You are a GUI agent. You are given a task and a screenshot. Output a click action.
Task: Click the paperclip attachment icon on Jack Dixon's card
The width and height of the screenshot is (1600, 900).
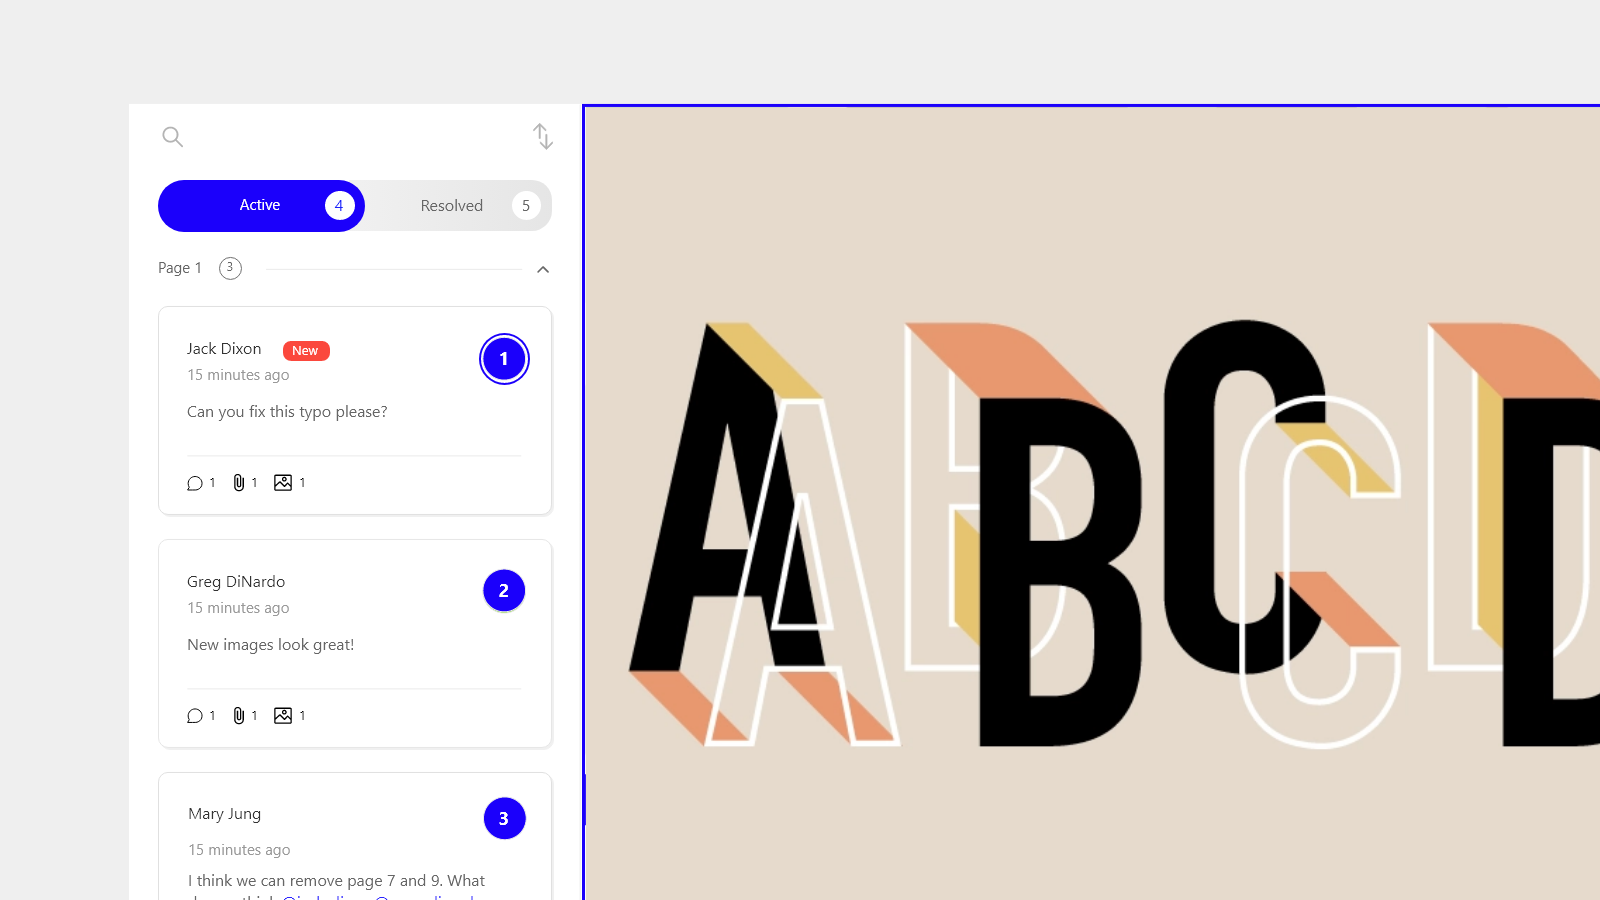click(239, 482)
